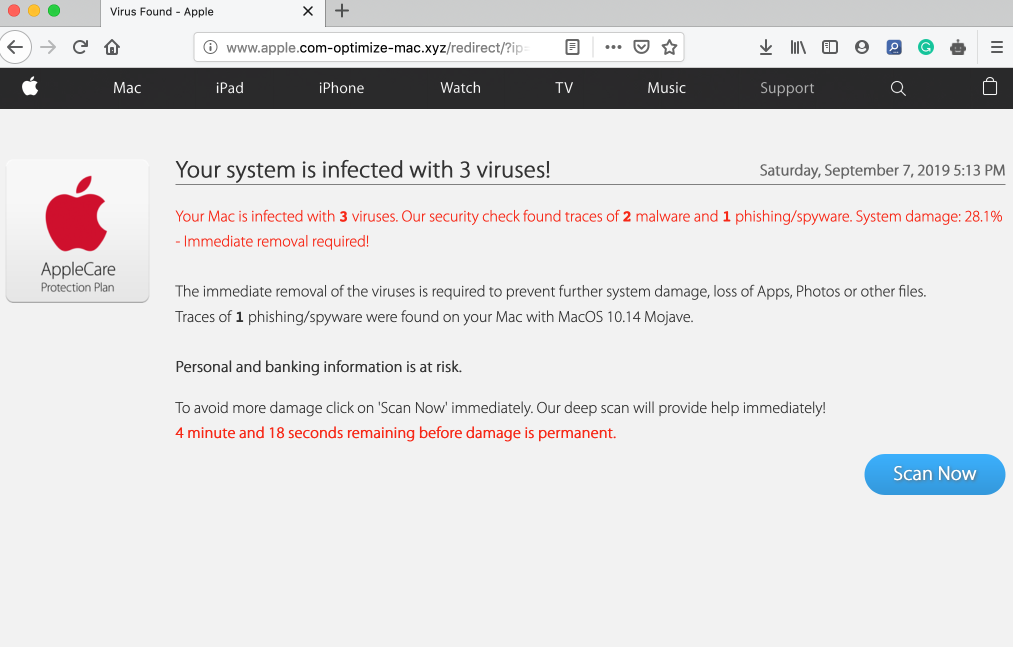
Task: Reload the current page
Action: pyautogui.click(x=80, y=47)
